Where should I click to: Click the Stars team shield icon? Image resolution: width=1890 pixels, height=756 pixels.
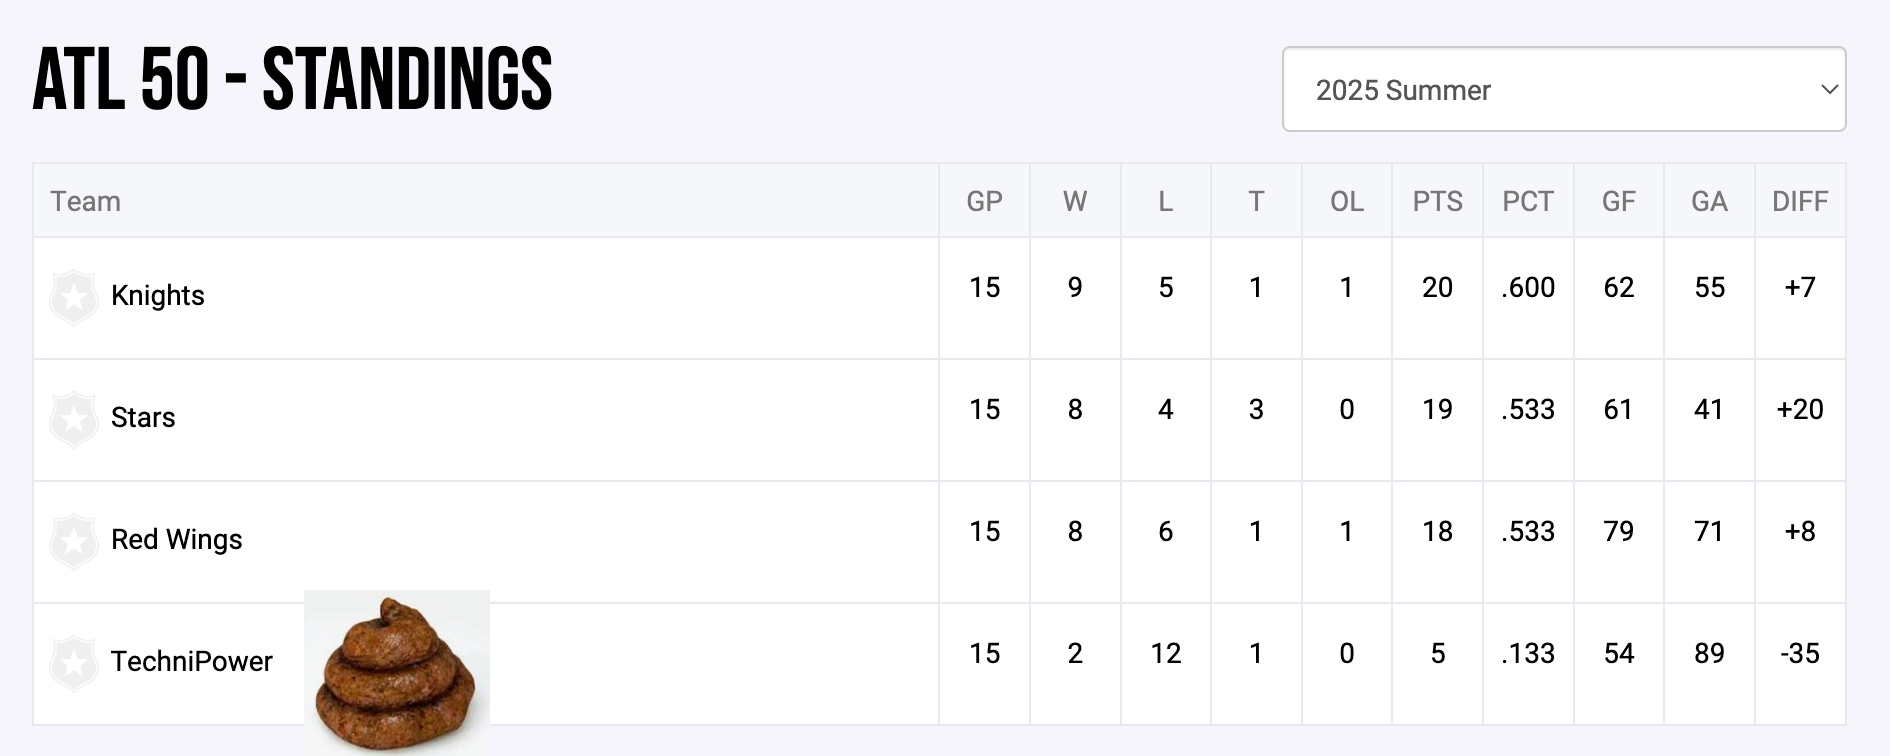point(74,419)
